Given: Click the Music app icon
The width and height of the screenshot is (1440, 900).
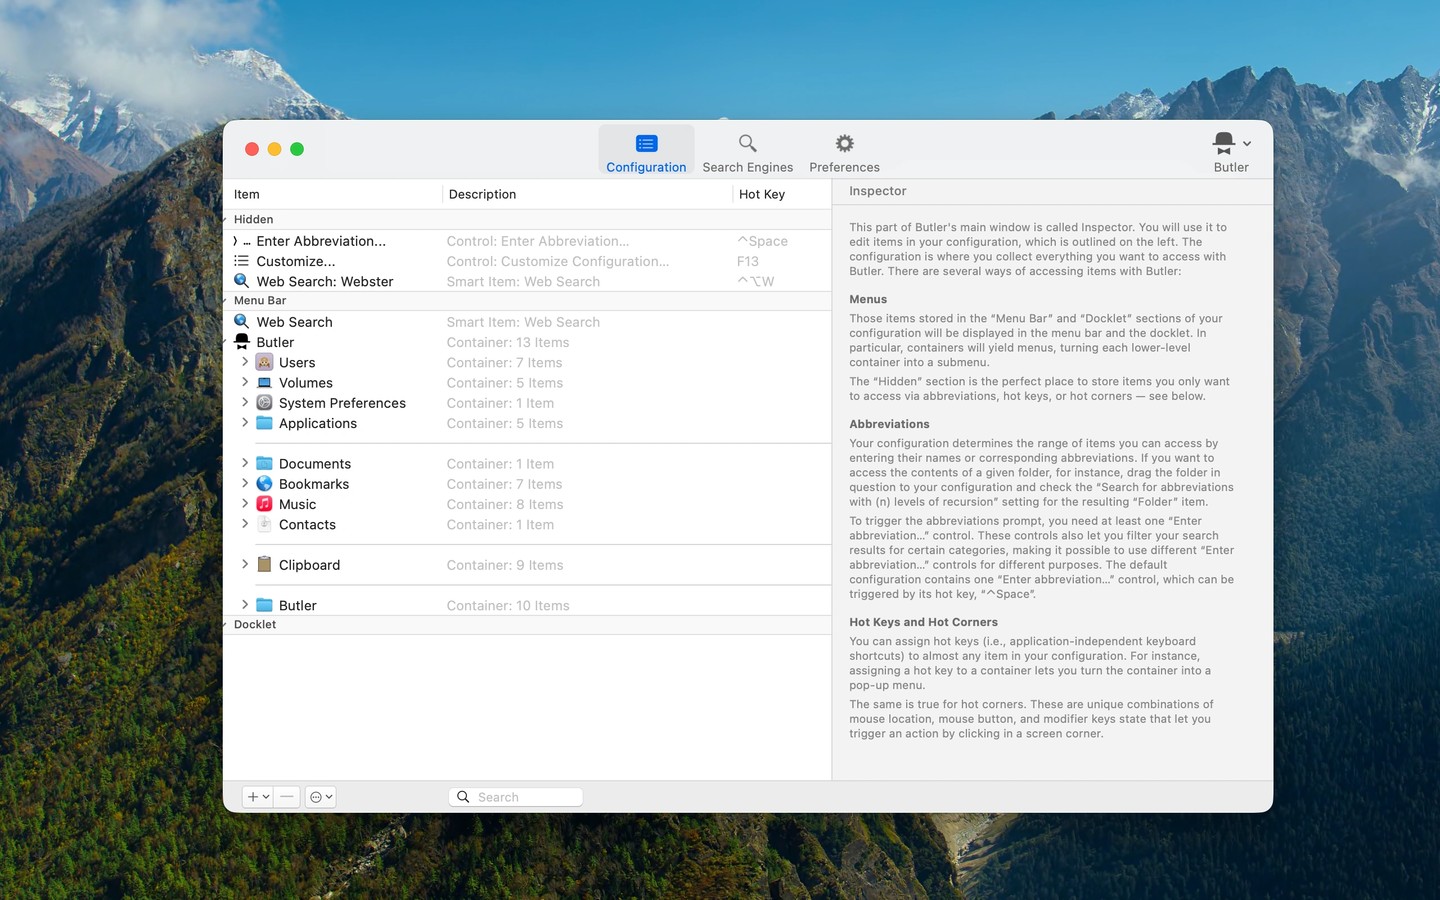Looking at the screenshot, I should pyautogui.click(x=264, y=504).
